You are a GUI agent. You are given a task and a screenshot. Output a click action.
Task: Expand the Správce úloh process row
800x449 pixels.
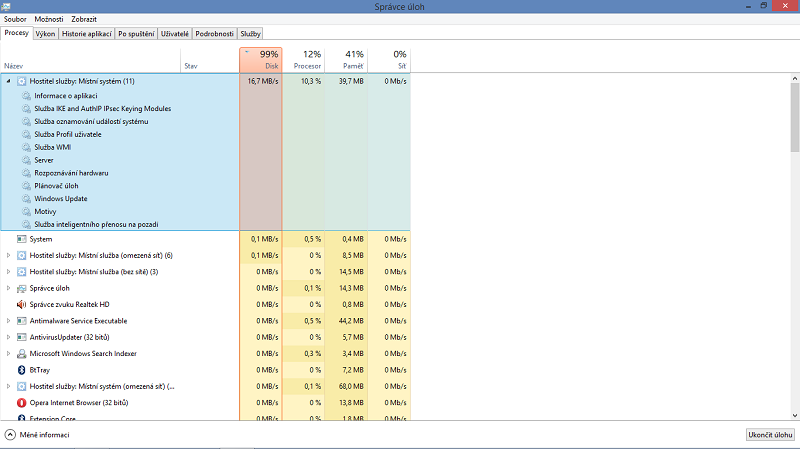point(9,288)
